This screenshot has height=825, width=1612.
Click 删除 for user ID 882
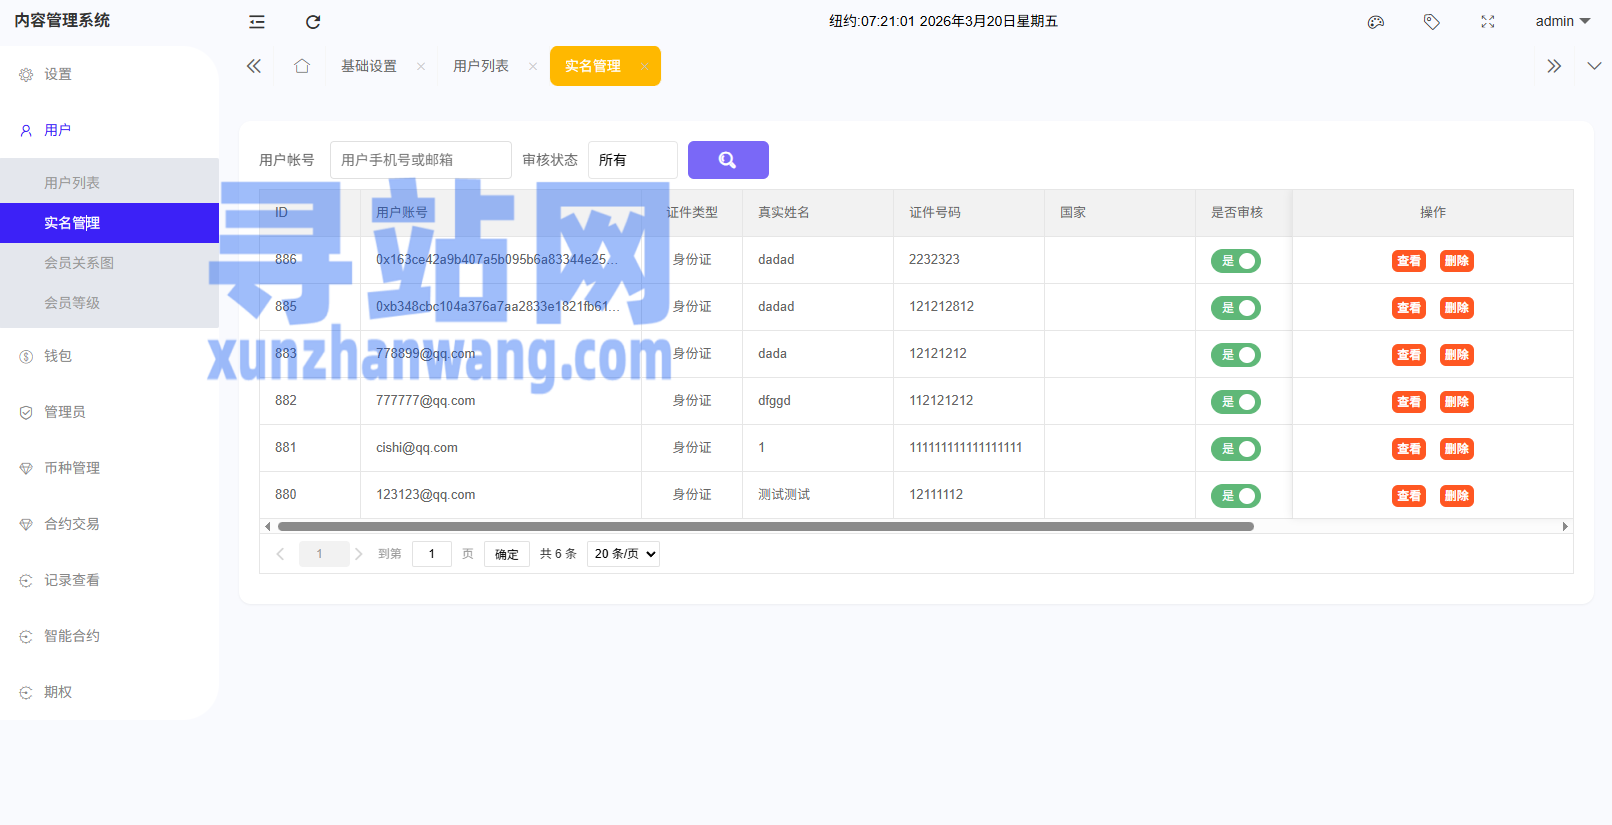coord(1457,402)
